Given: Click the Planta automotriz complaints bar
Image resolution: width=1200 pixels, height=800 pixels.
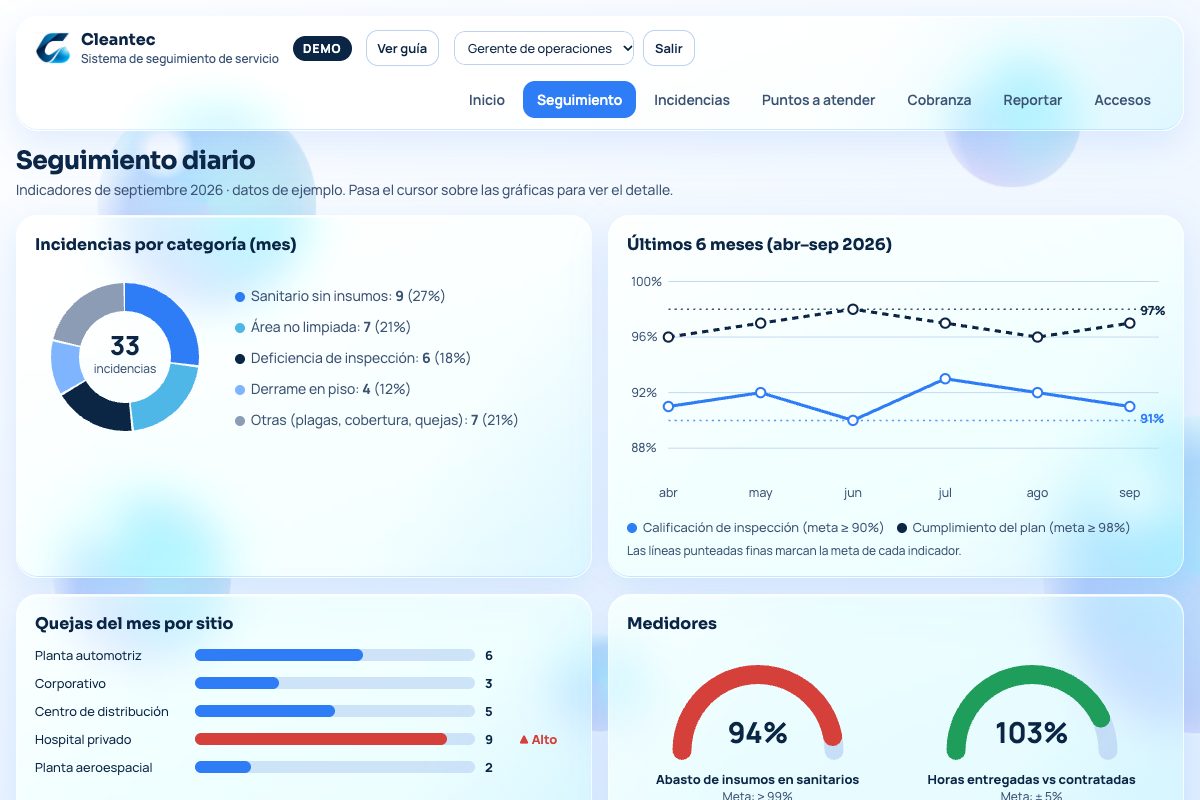Looking at the screenshot, I should [x=334, y=656].
